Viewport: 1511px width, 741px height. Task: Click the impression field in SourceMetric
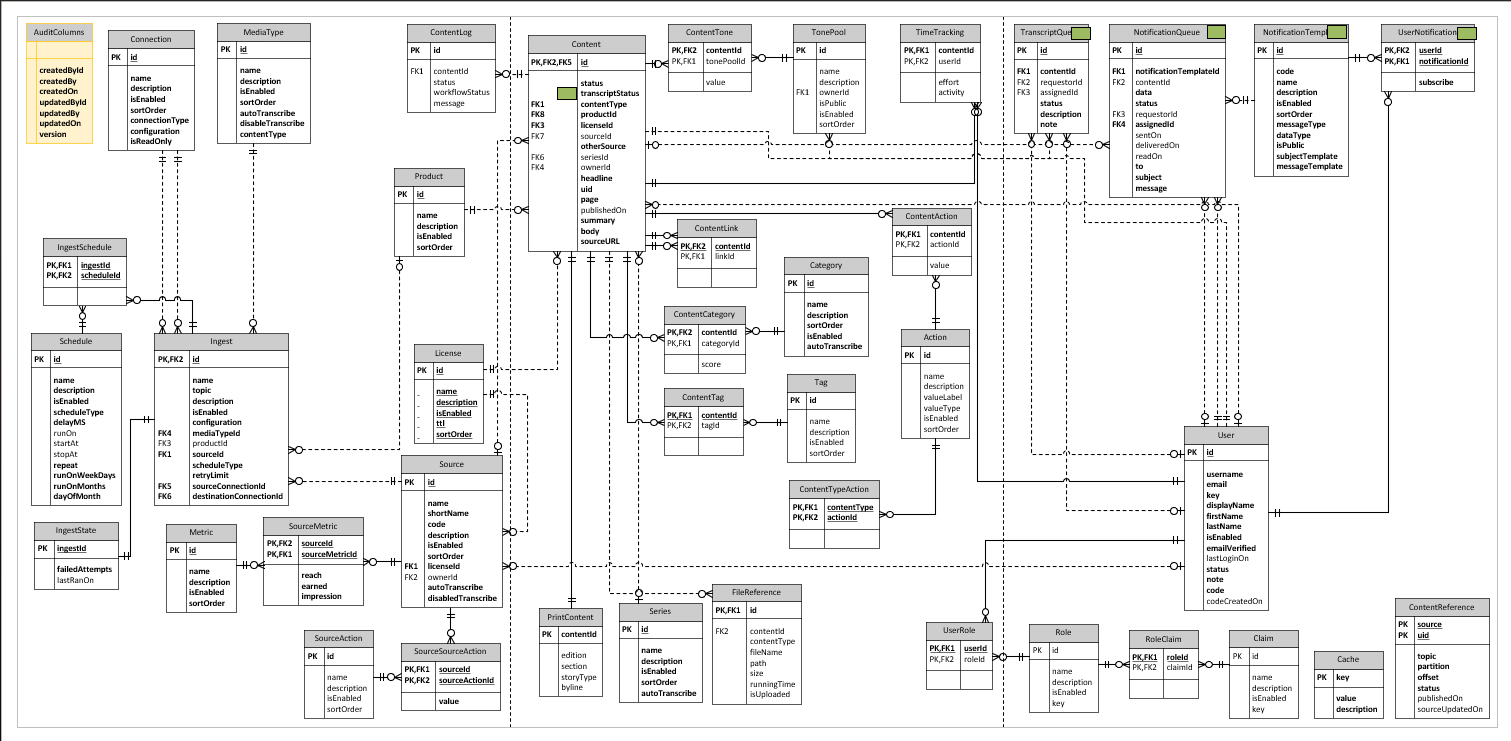point(322,596)
